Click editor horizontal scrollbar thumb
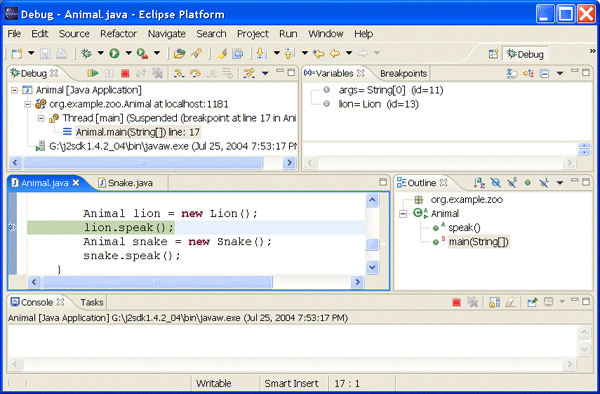Screen dimensions: 600x394 [157, 282]
